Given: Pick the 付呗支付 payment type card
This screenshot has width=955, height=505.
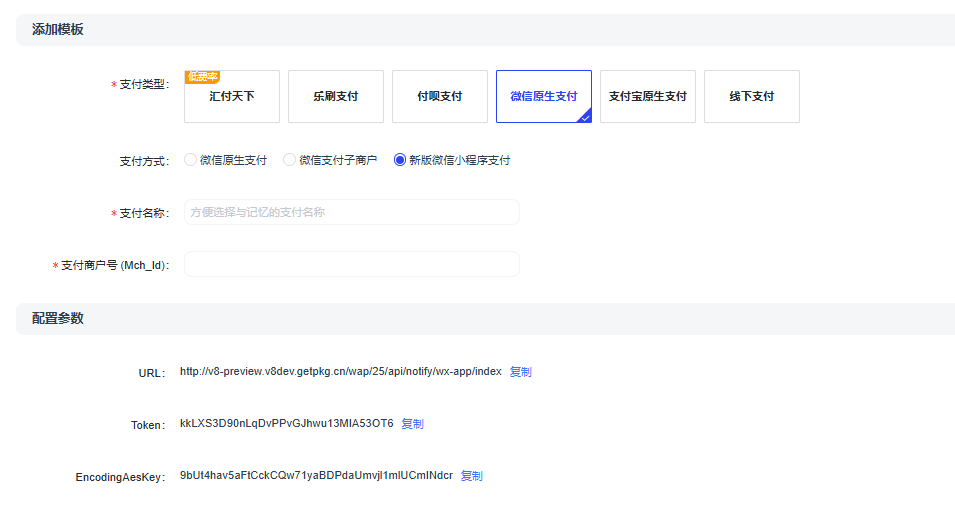Looking at the screenshot, I should [440, 97].
